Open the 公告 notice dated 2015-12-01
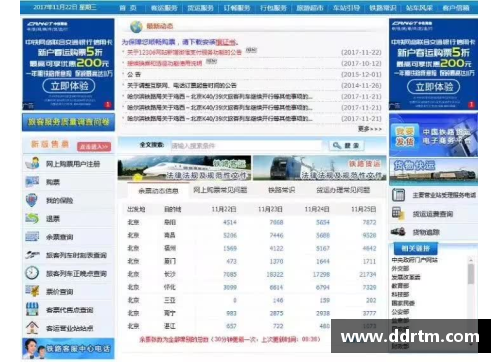 (134, 74)
